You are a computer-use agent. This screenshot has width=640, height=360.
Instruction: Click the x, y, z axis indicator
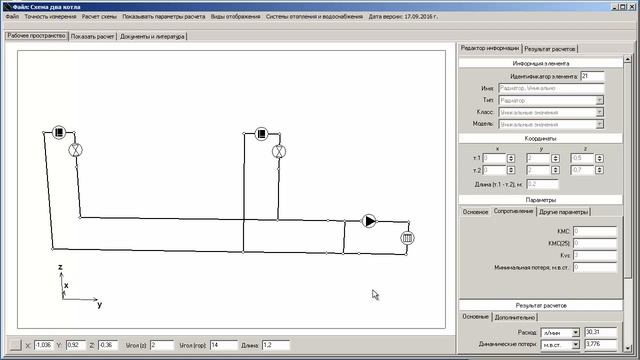(x=80, y=286)
